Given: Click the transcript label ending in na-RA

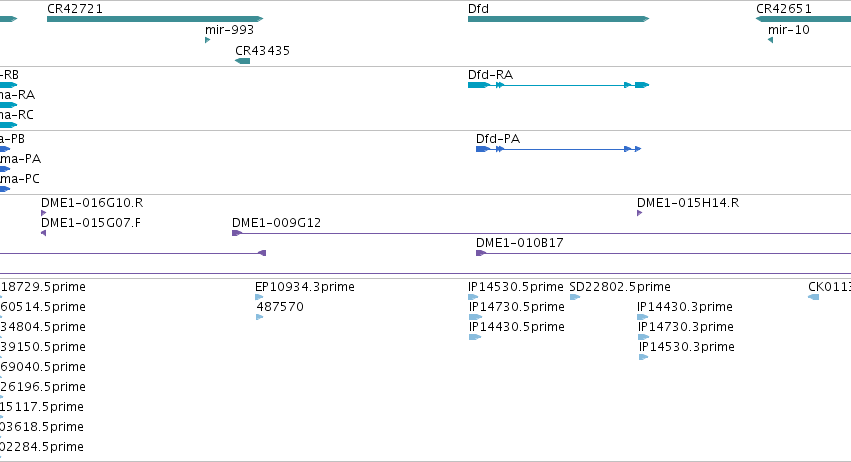Looking at the screenshot, I should pos(17,94).
